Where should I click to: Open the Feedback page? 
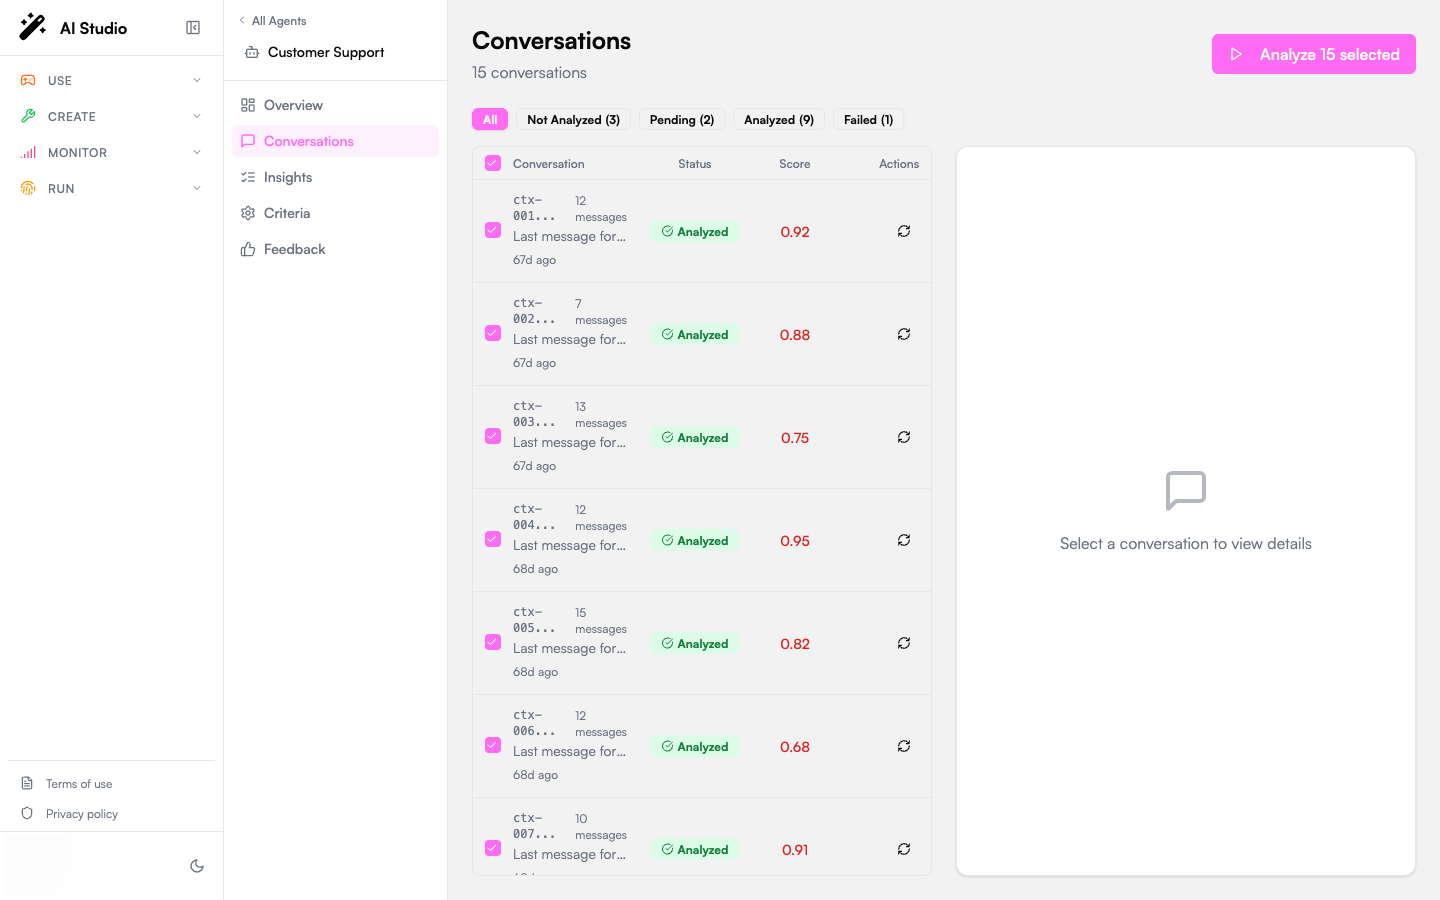click(x=335, y=249)
